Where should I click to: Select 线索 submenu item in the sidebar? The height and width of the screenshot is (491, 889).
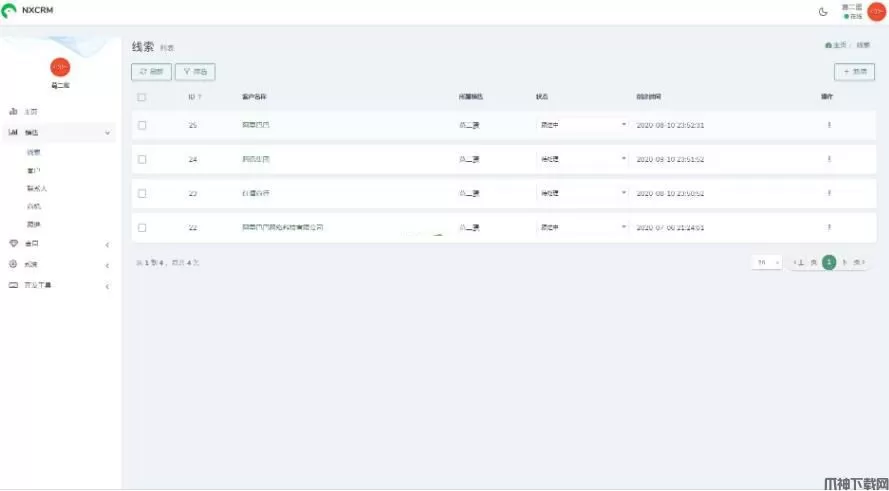pyautogui.click(x=34, y=152)
